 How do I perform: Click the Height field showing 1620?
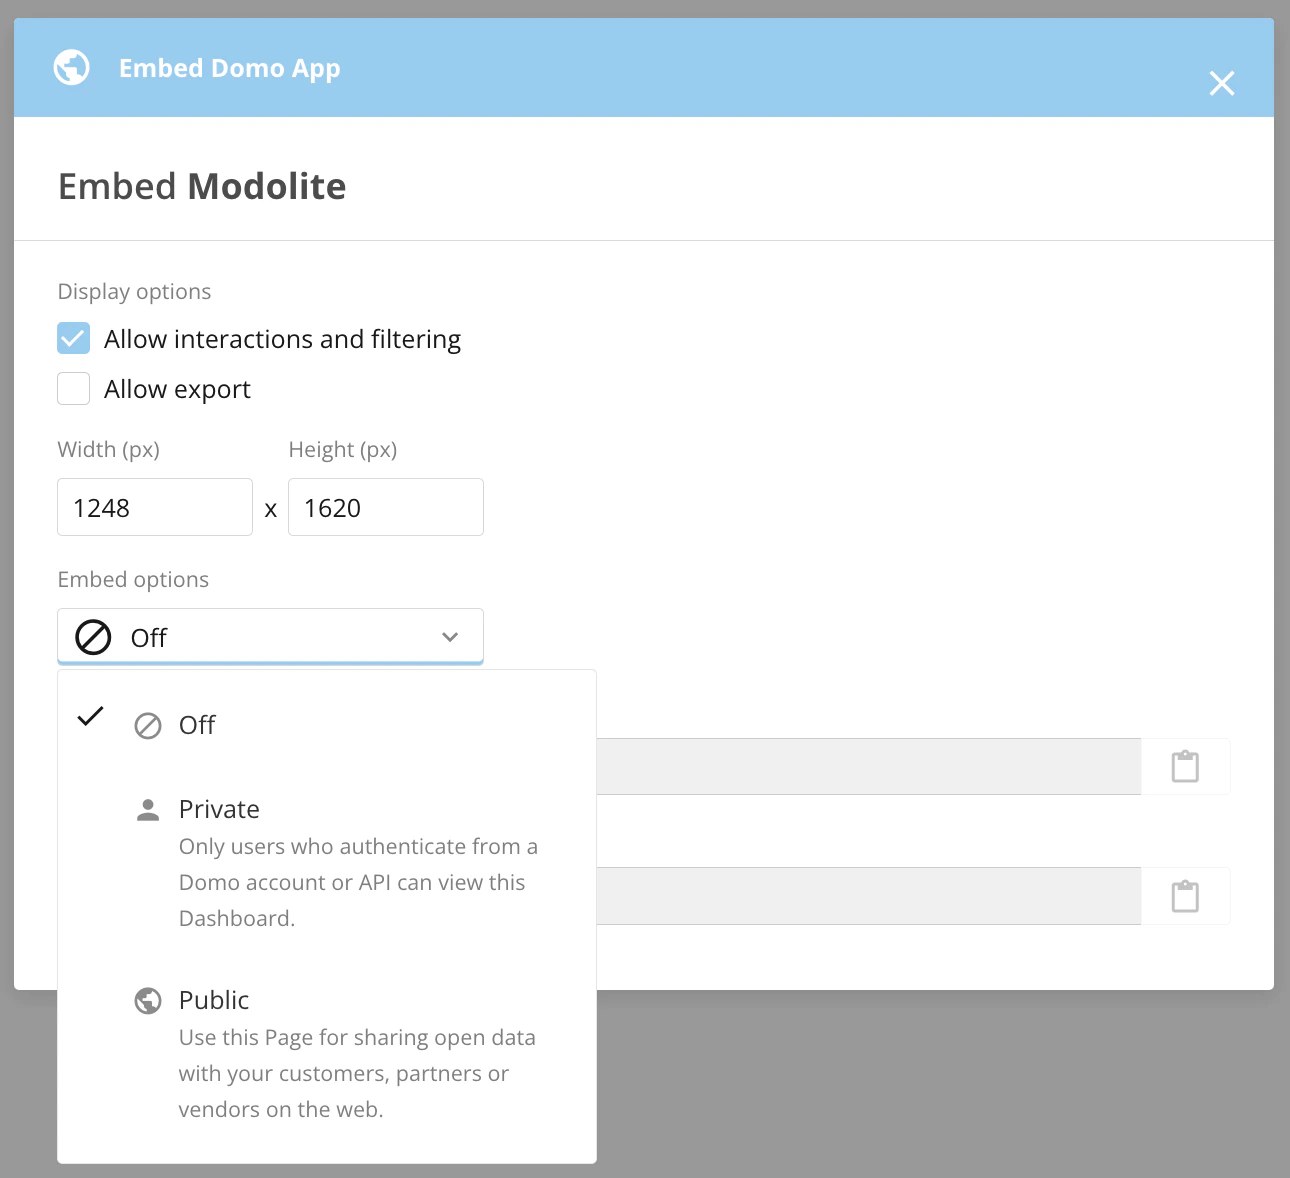(x=386, y=507)
